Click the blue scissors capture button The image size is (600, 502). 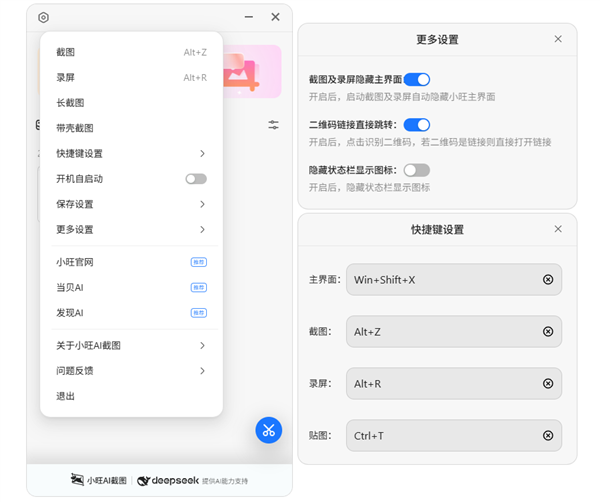point(268,430)
